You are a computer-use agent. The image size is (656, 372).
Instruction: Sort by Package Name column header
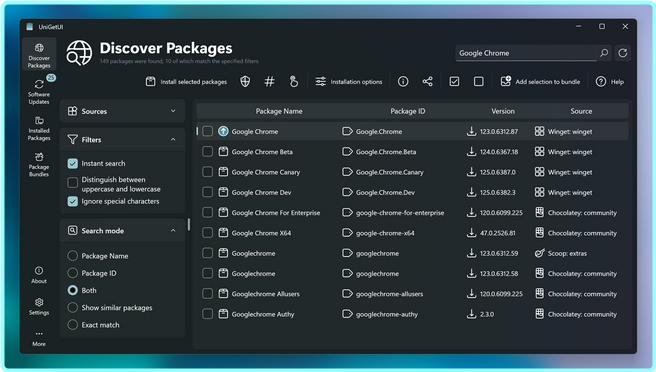point(279,111)
